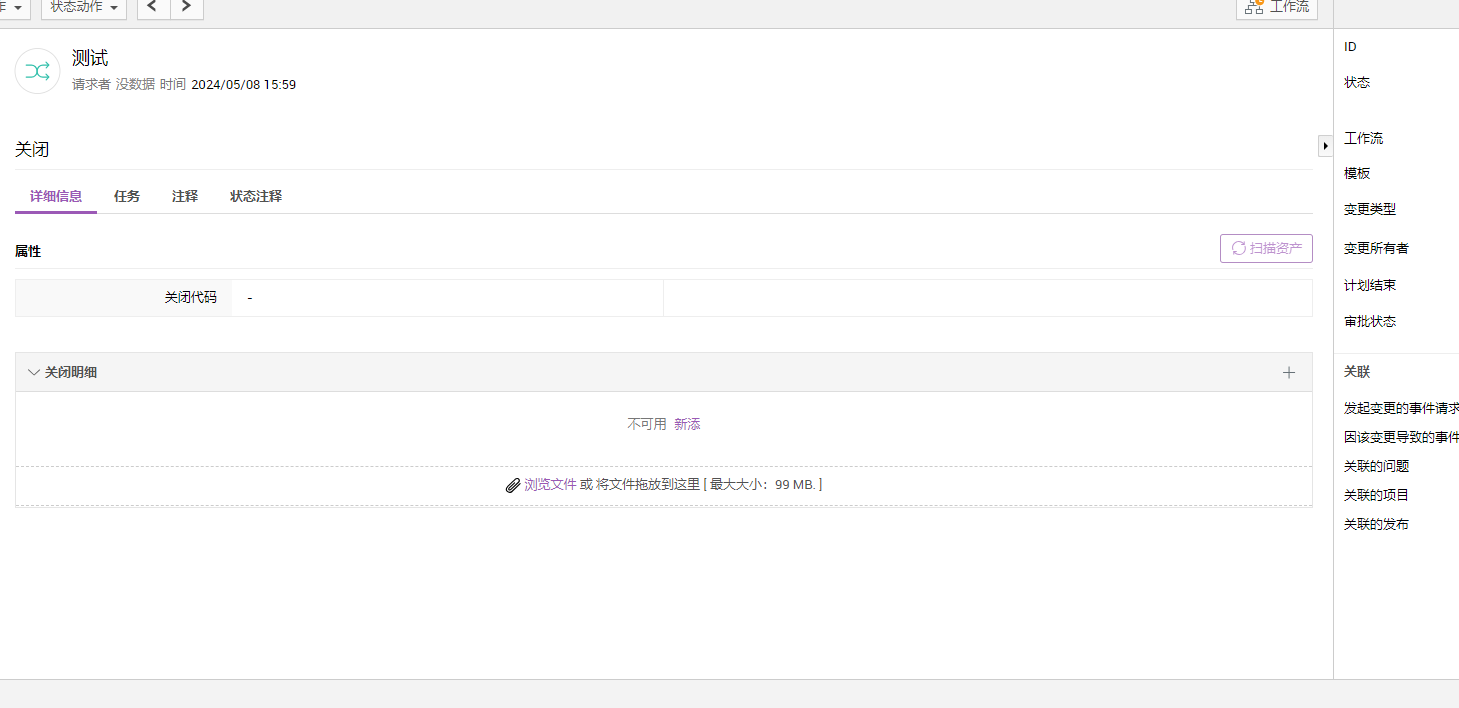Open the 工作流 button in the top toolbar

[x=1277, y=7]
